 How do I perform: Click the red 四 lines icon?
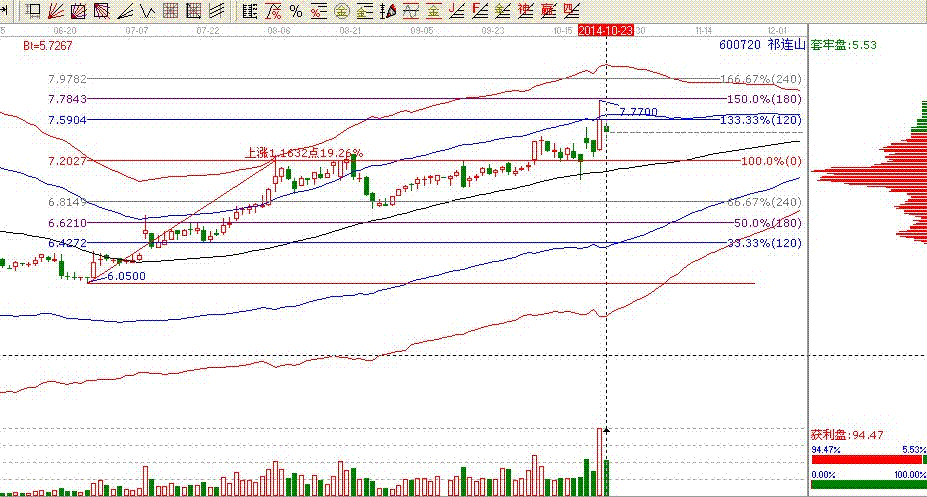570,11
